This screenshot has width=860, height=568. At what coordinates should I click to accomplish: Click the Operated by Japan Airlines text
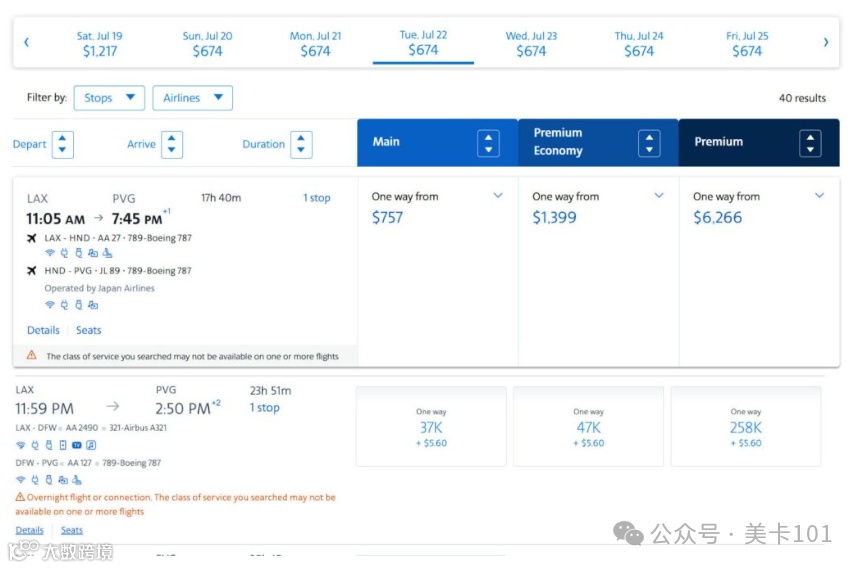click(x=100, y=288)
